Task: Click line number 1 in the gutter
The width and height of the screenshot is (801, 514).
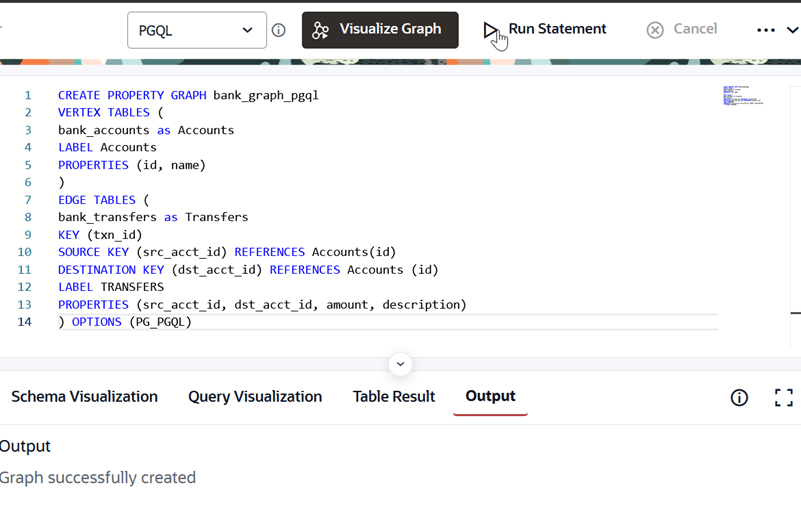Action: click(28, 96)
